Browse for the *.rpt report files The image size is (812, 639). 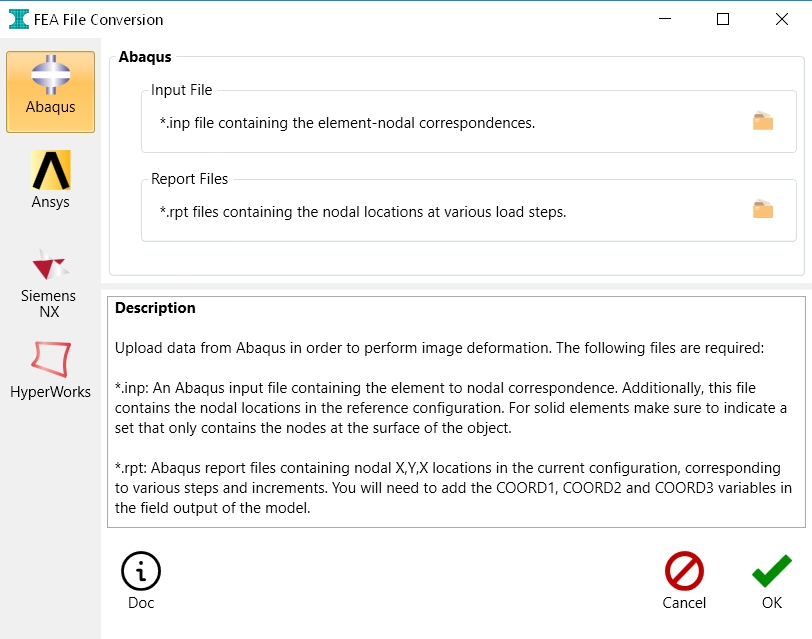tap(763, 210)
